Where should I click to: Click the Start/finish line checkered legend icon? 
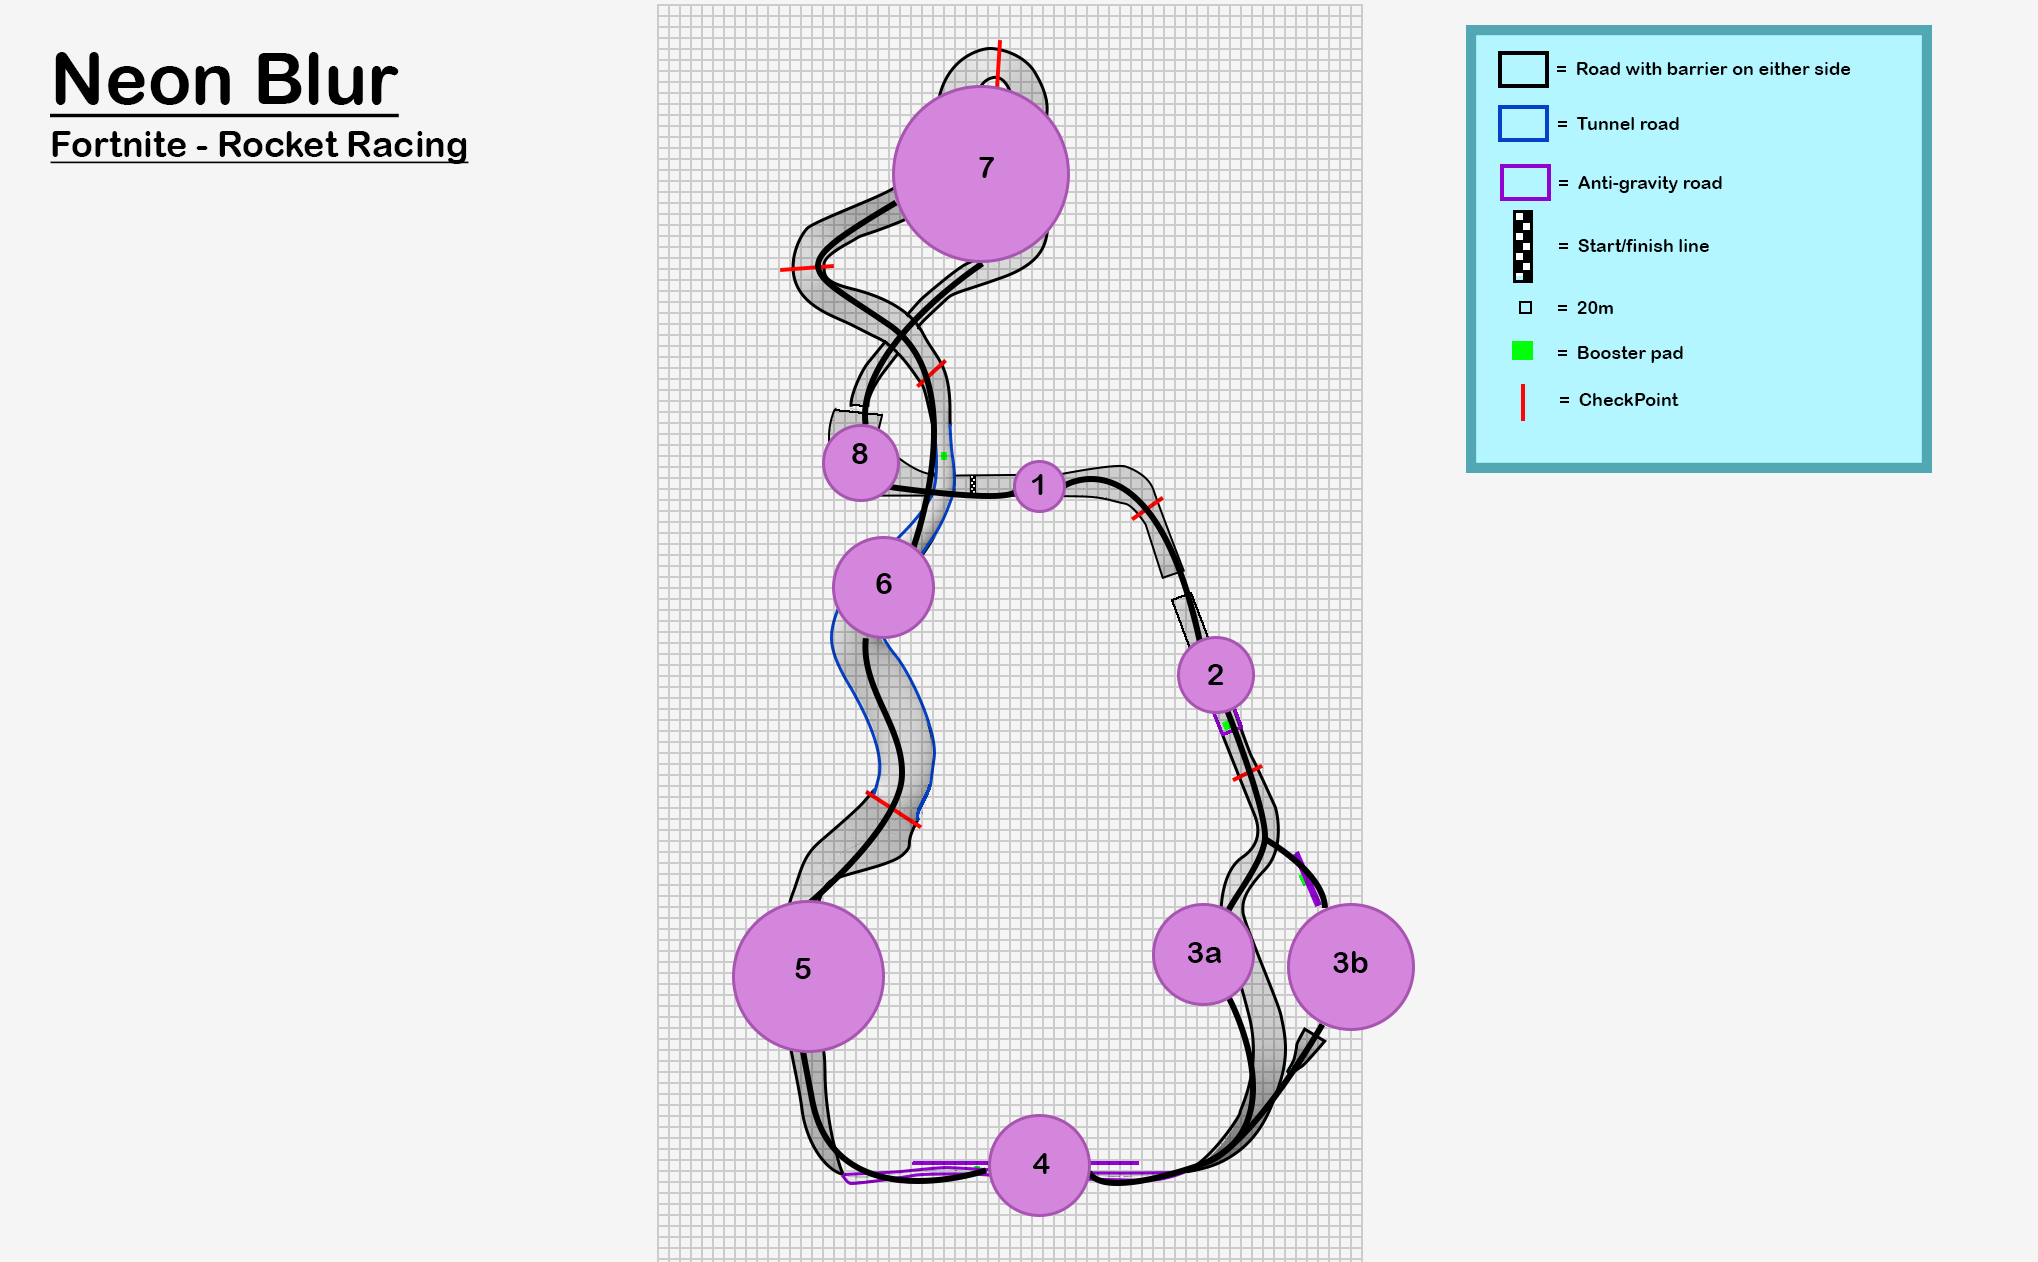point(1522,246)
